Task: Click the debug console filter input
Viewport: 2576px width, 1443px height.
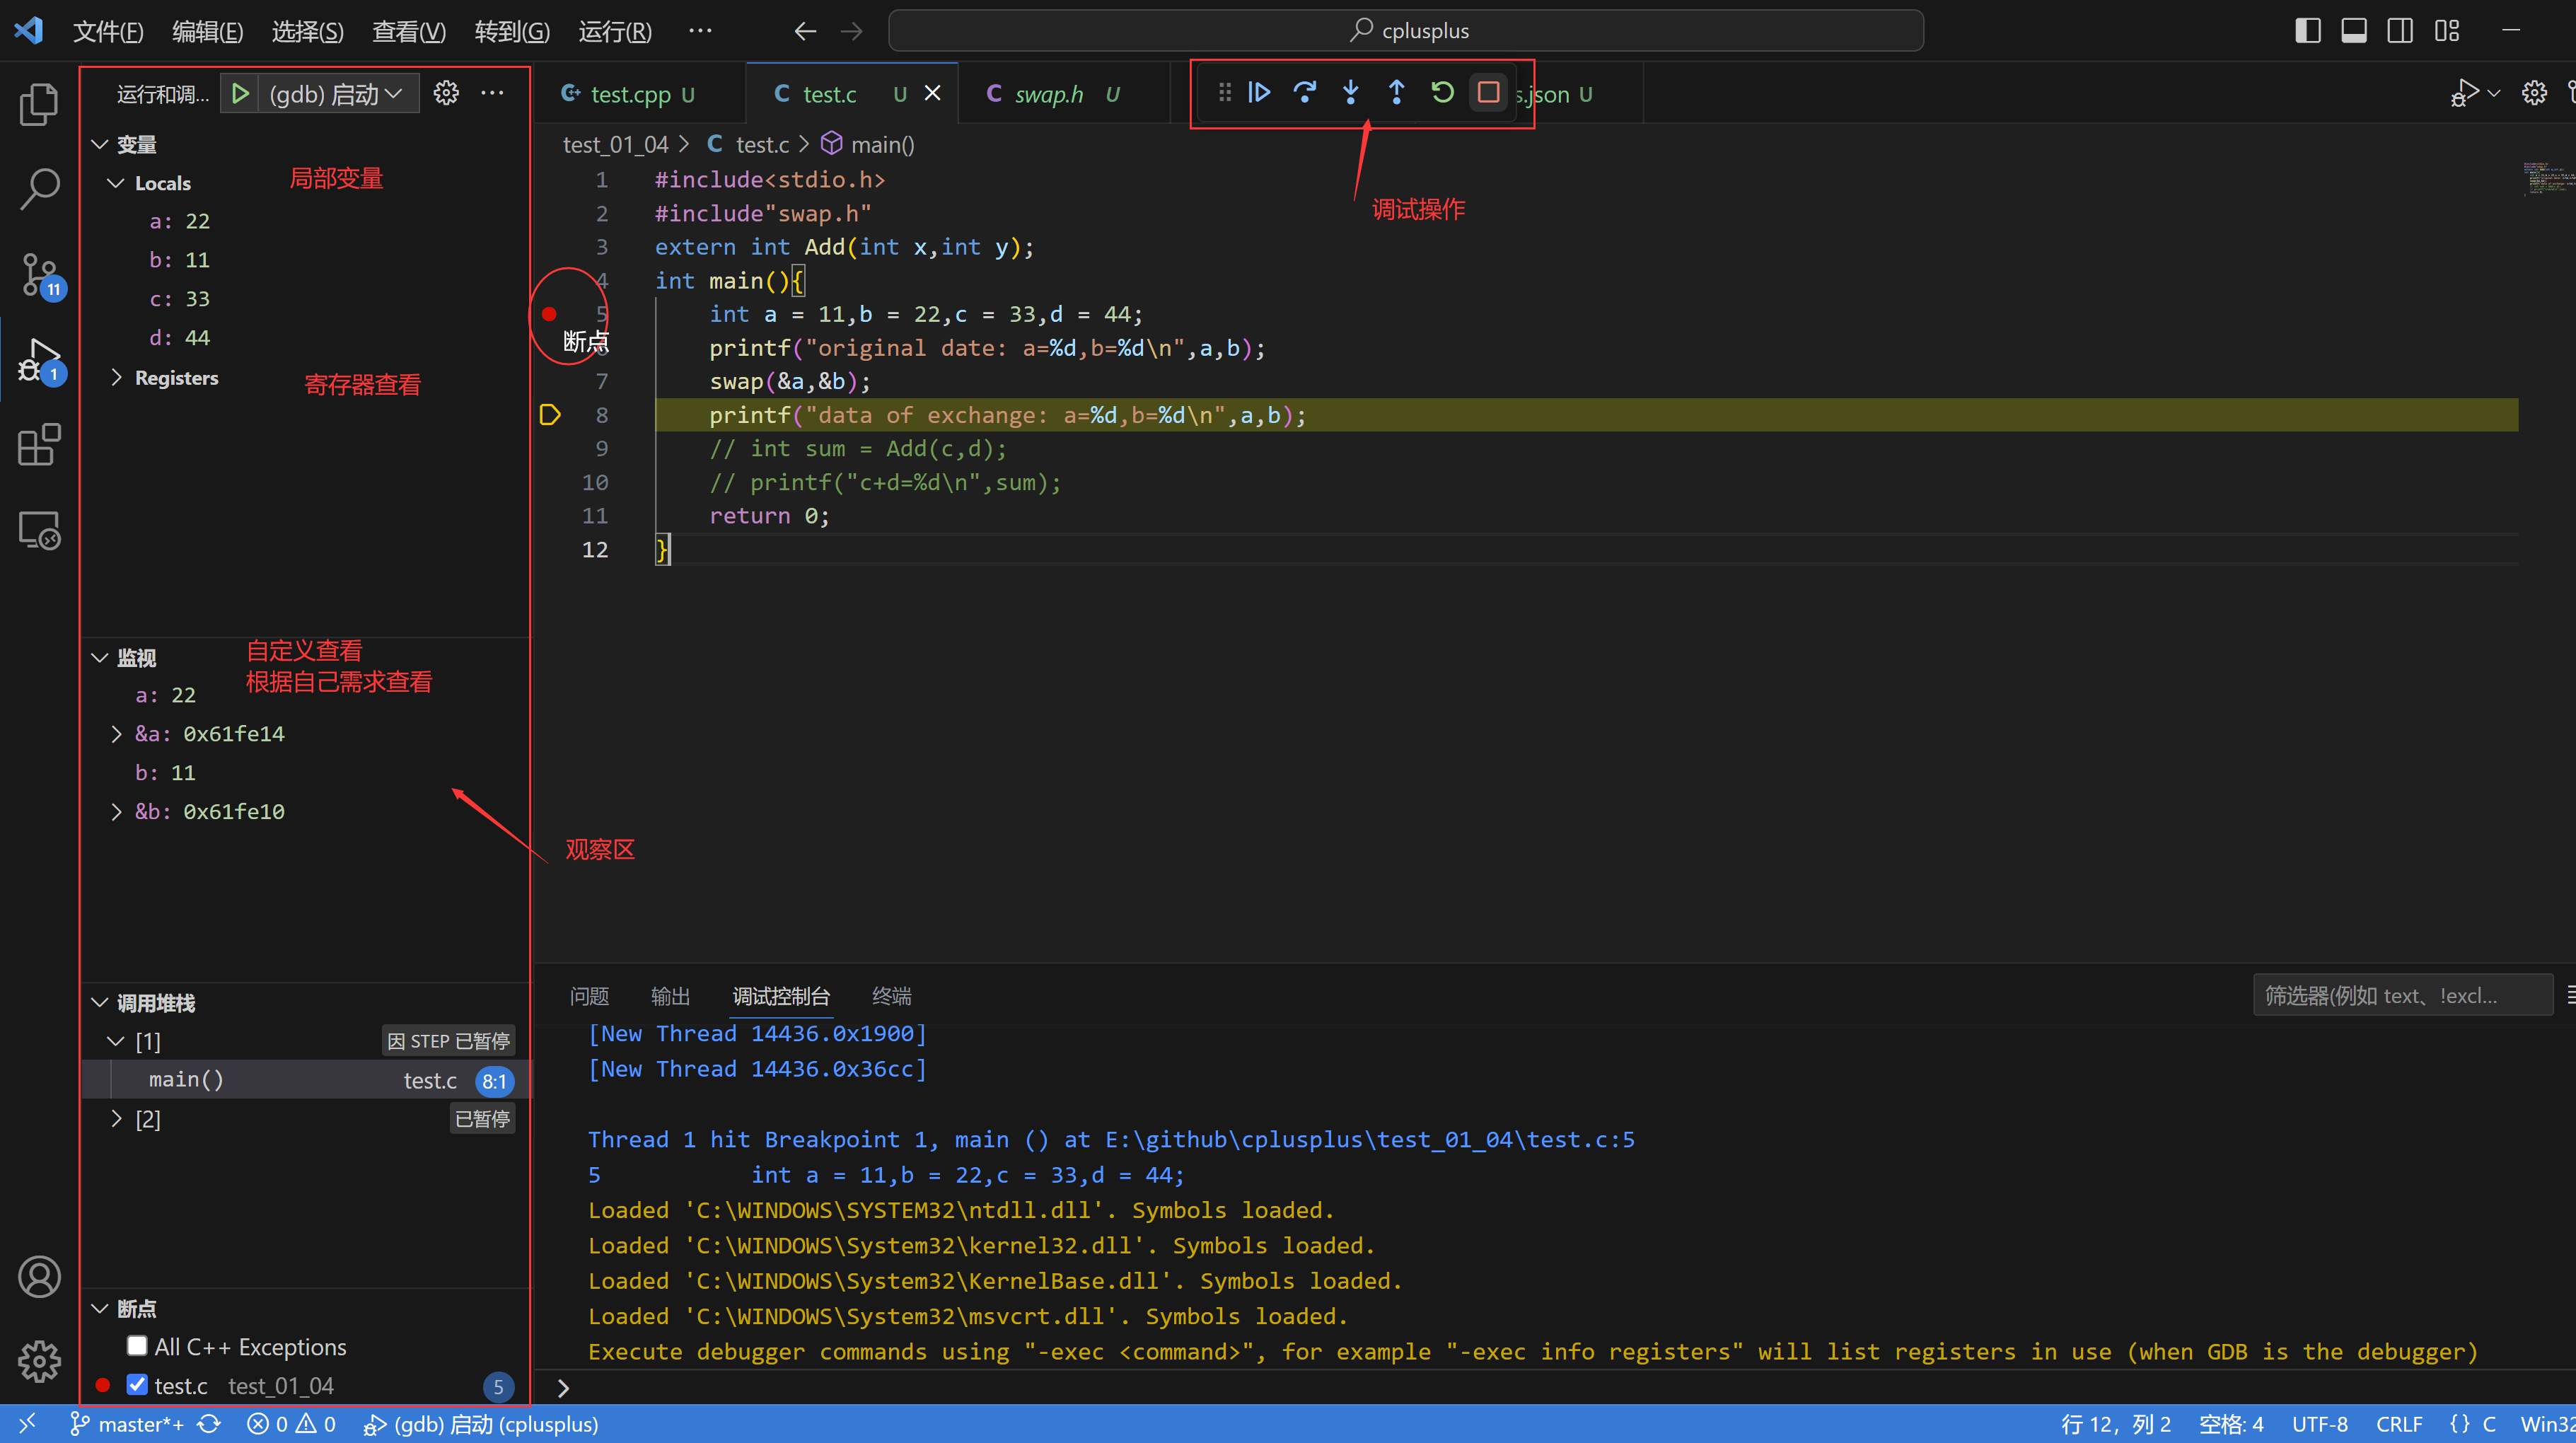Action: click(2400, 996)
